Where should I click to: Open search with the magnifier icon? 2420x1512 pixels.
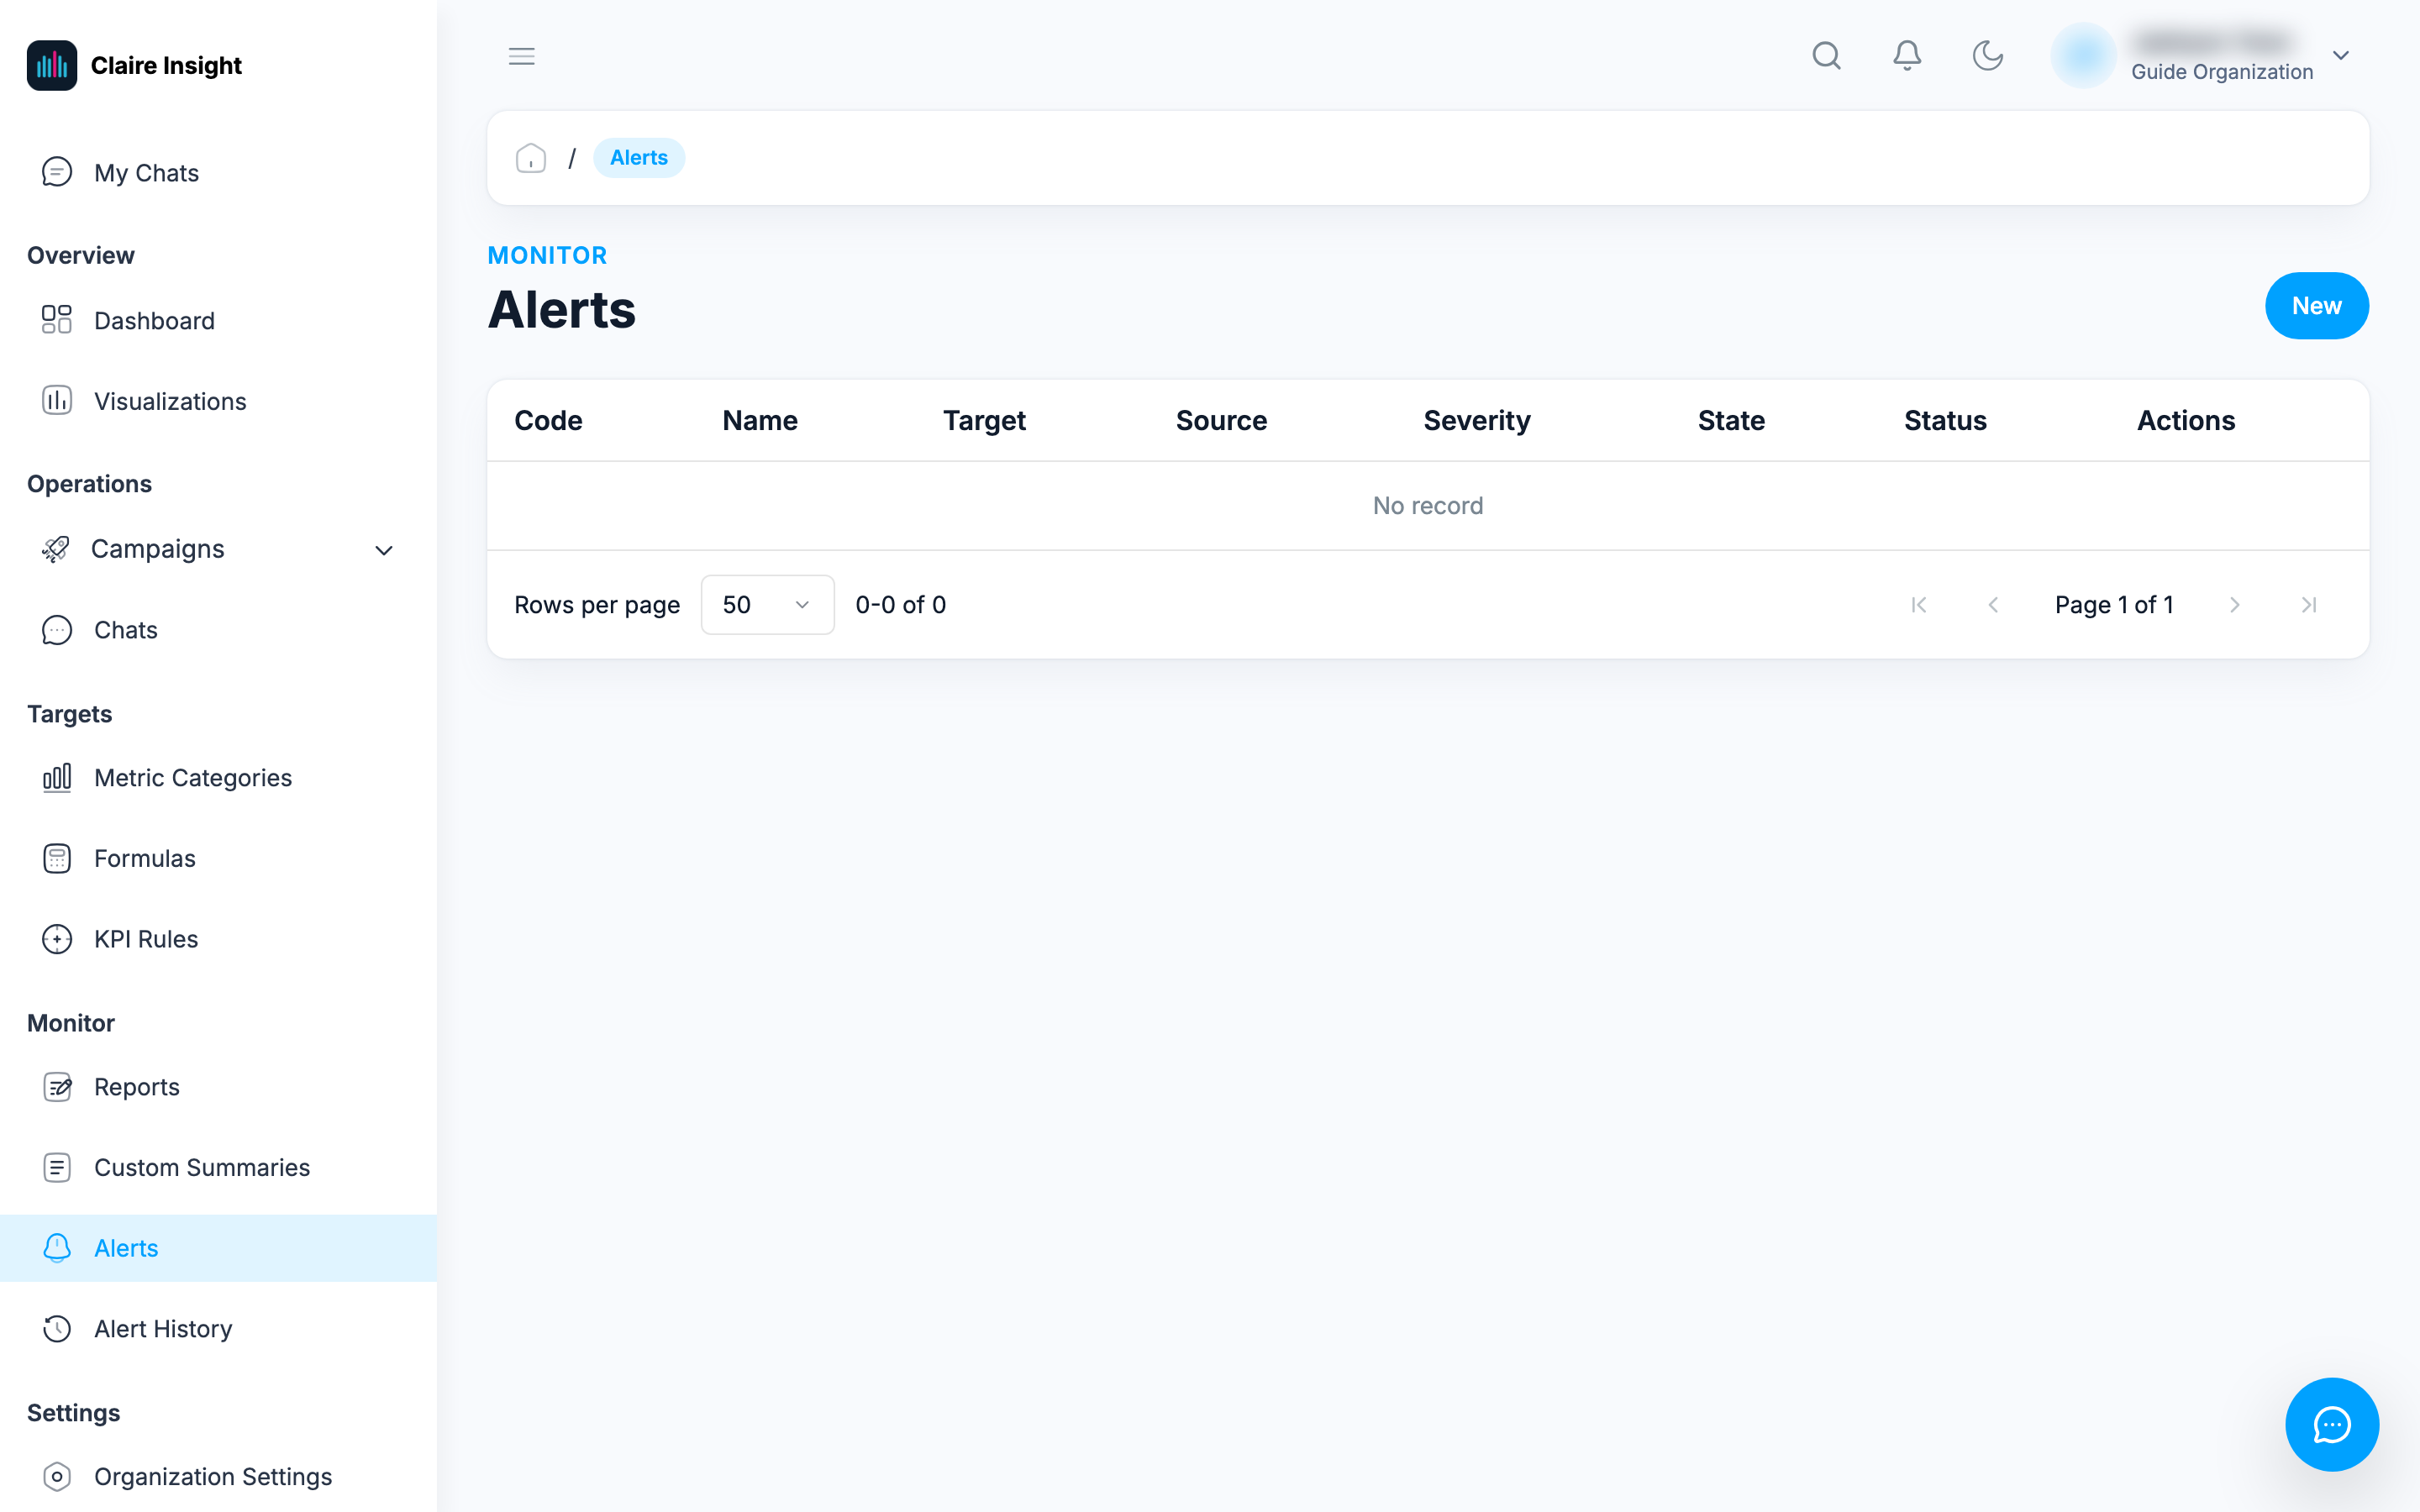pyautogui.click(x=1826, y=55)
